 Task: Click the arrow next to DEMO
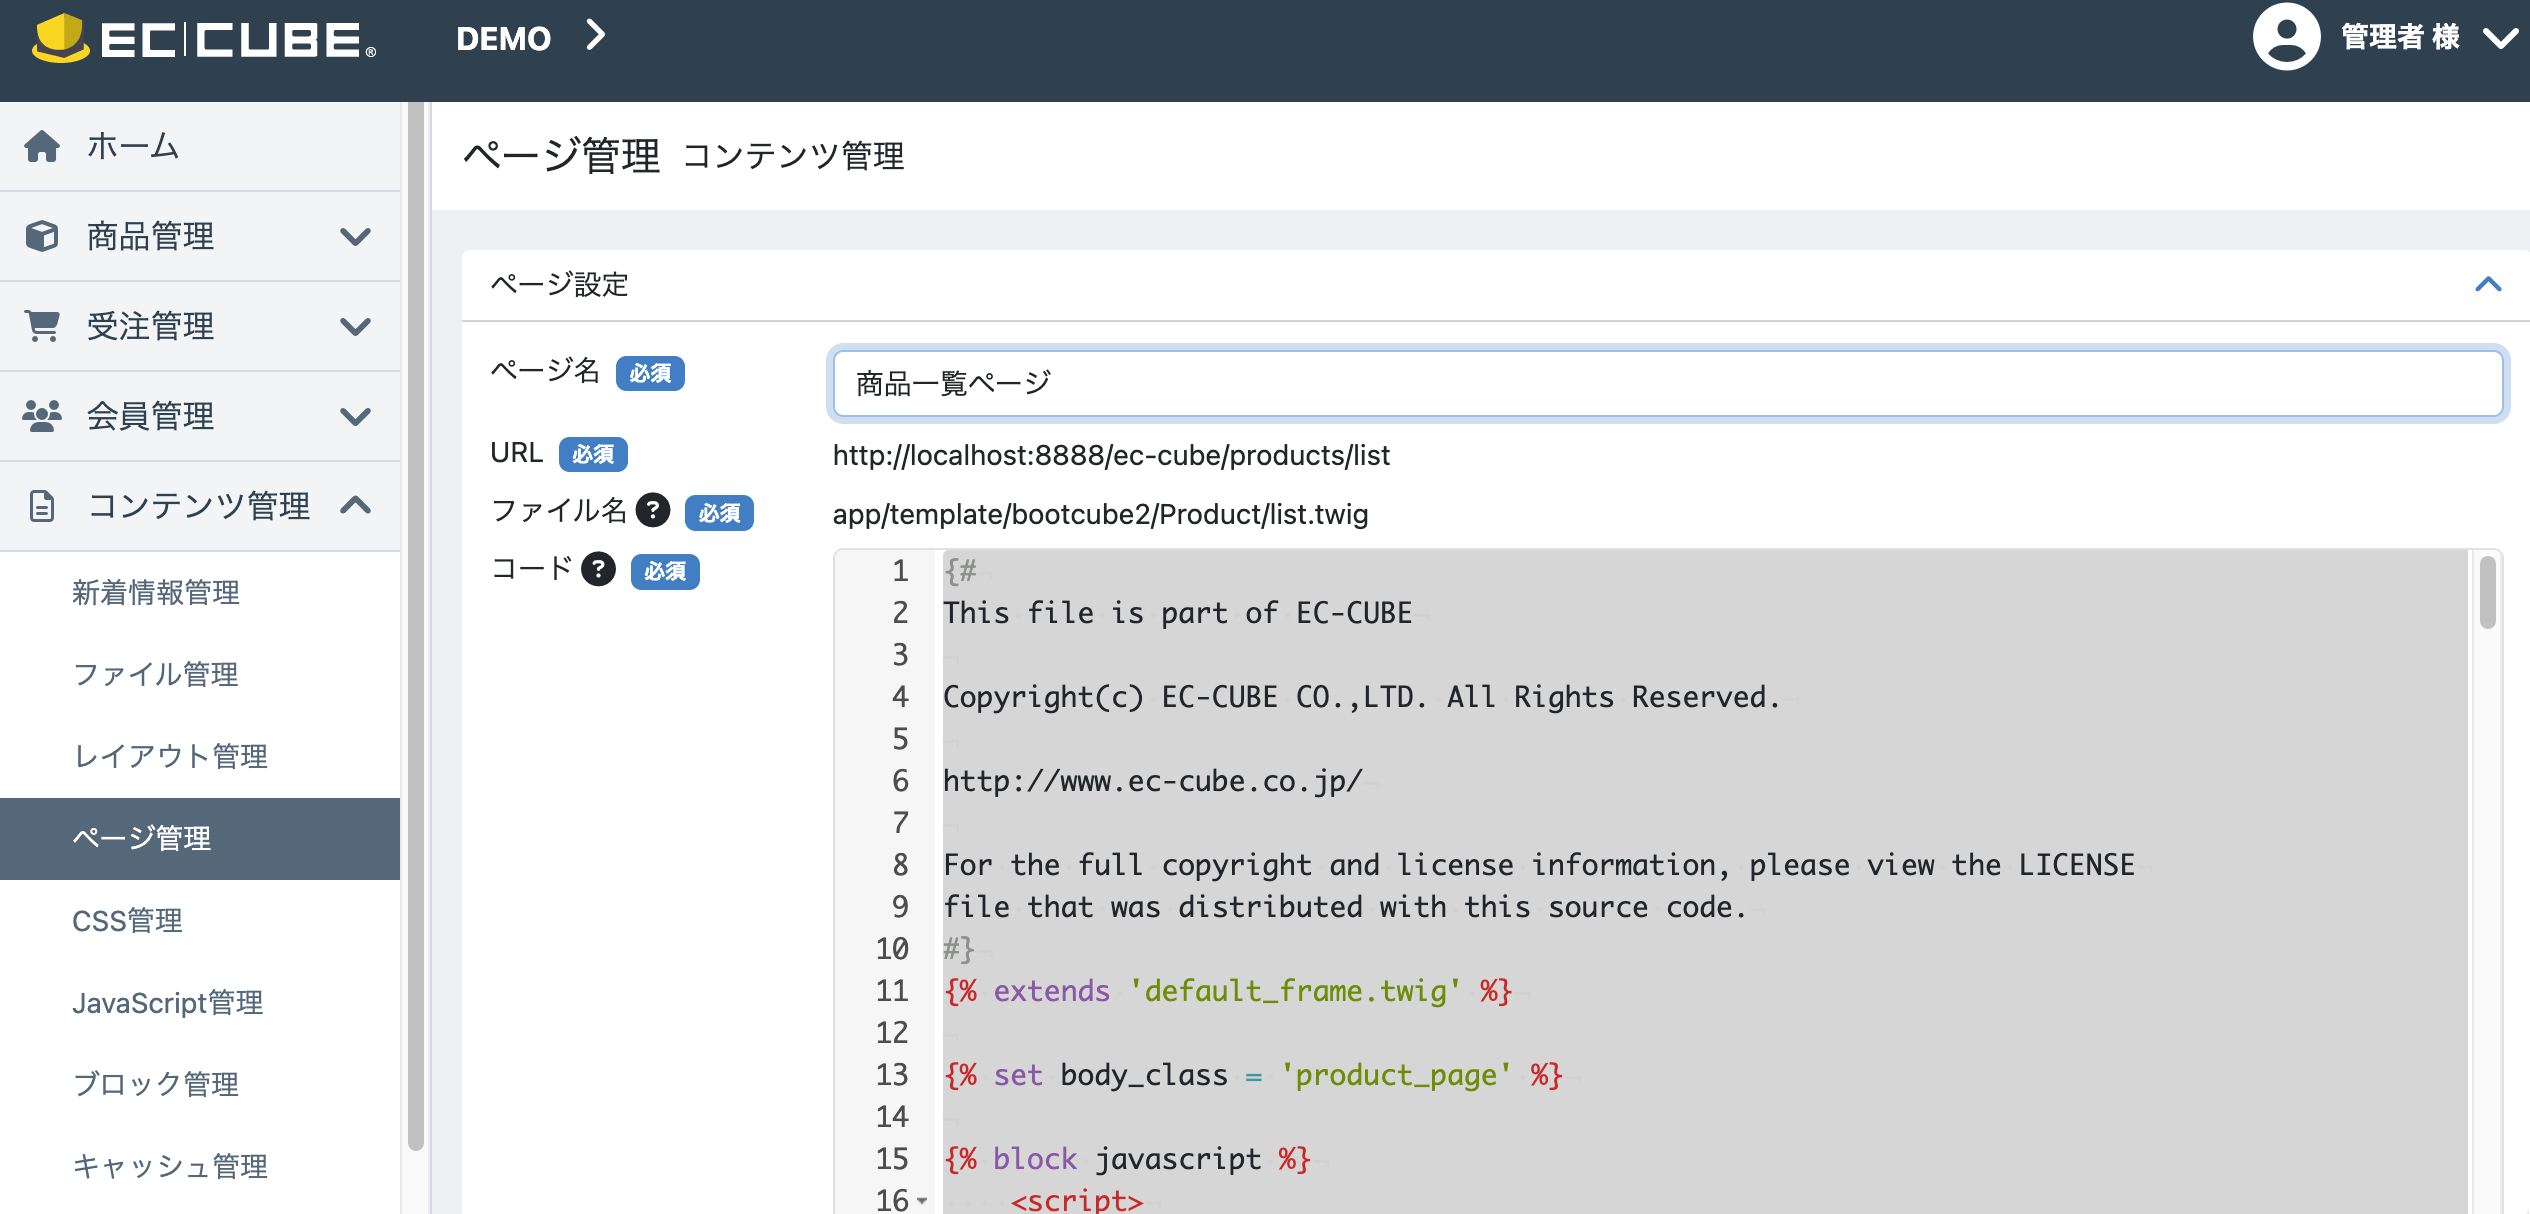click(596, 36)
